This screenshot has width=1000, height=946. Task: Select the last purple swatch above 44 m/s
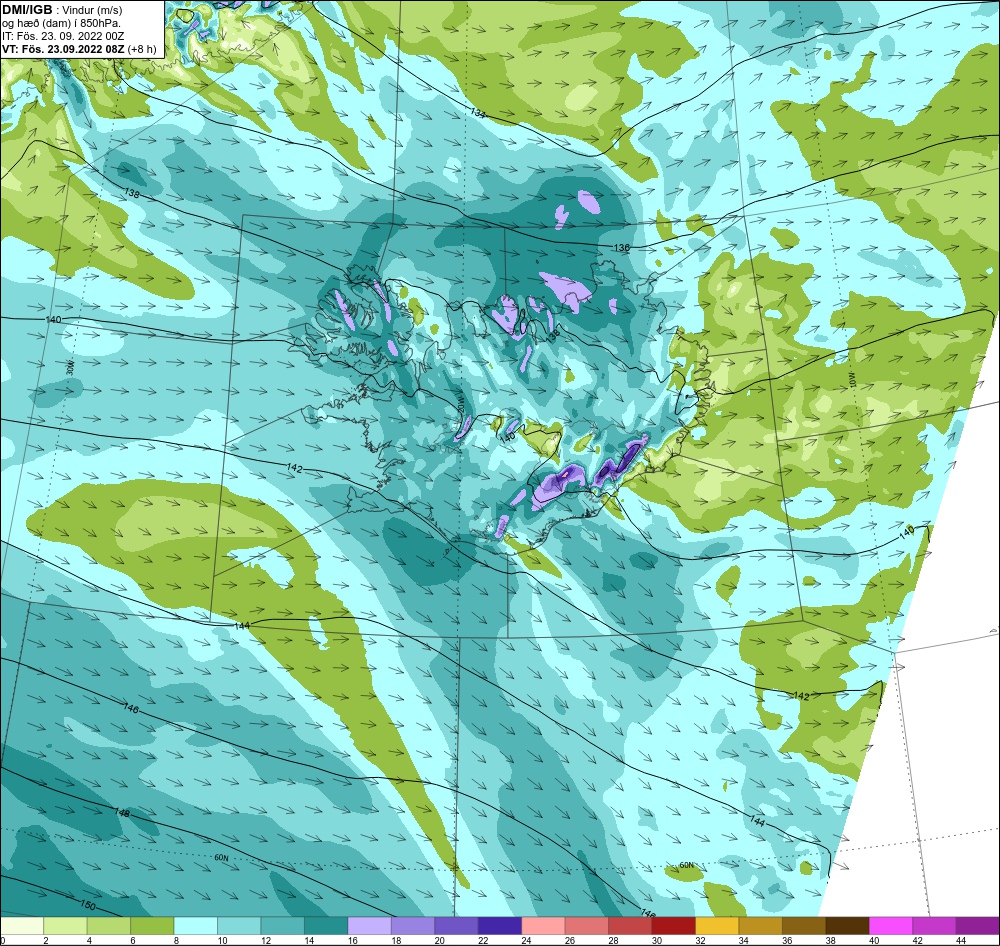(x=978, y=926)
